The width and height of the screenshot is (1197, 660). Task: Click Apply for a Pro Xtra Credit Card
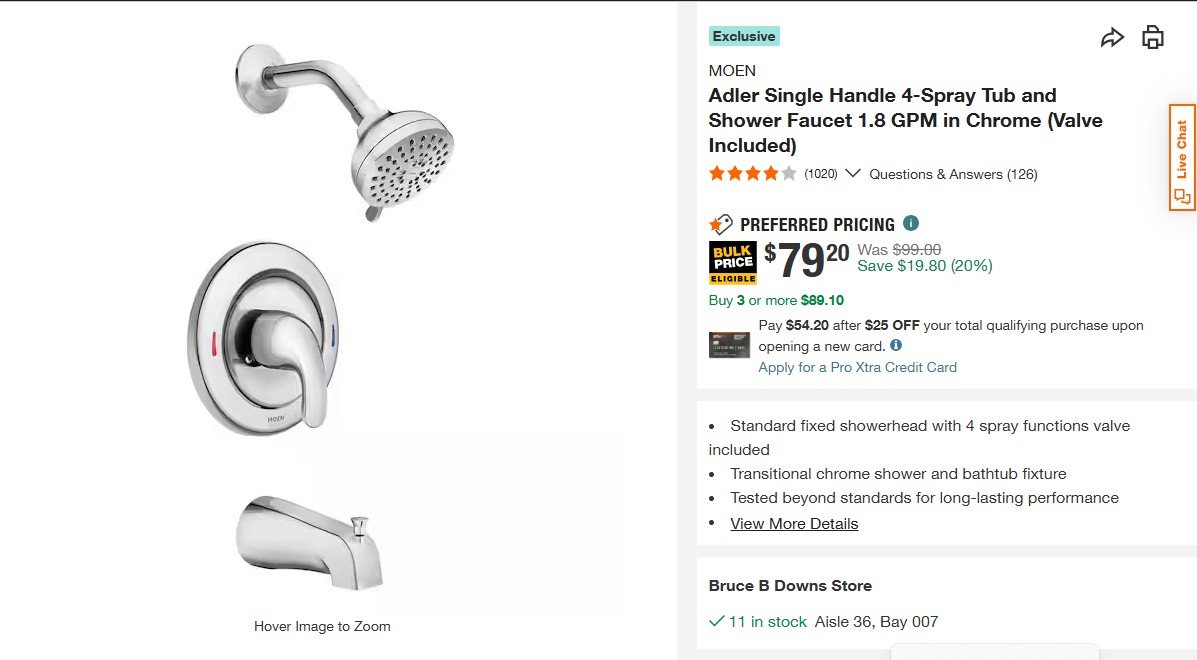click(x=857, y=367)
